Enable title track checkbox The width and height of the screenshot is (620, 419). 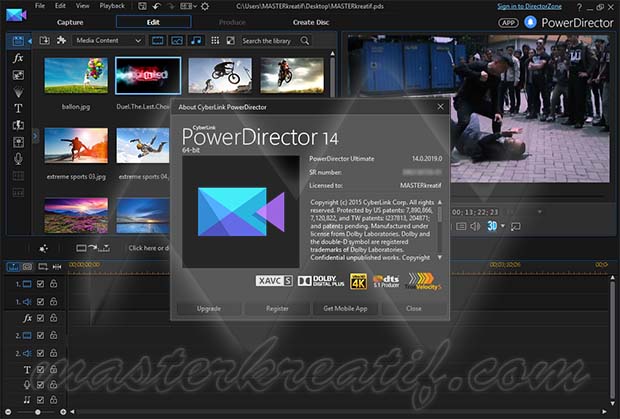click(40, 370)
